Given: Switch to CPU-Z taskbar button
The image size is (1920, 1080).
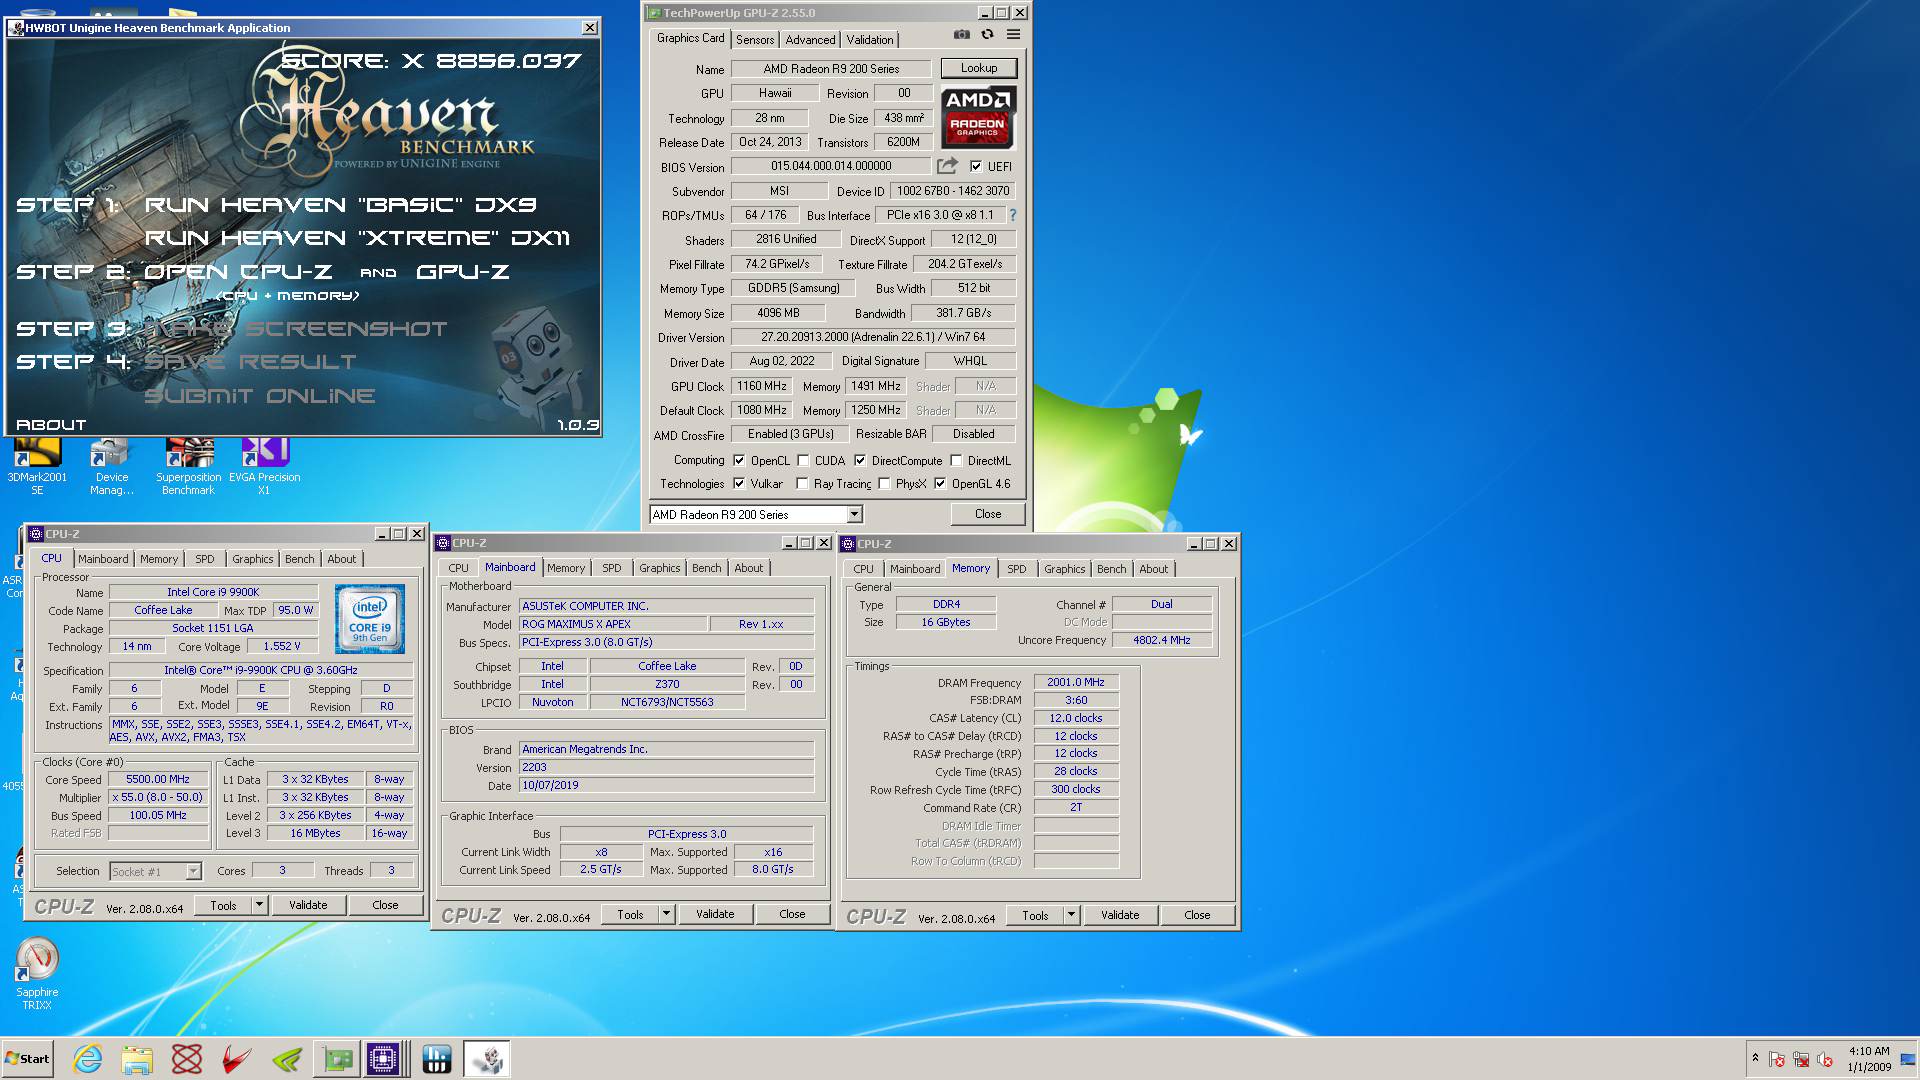Looking at the screenshot, I should click(x=384, y=1059).
